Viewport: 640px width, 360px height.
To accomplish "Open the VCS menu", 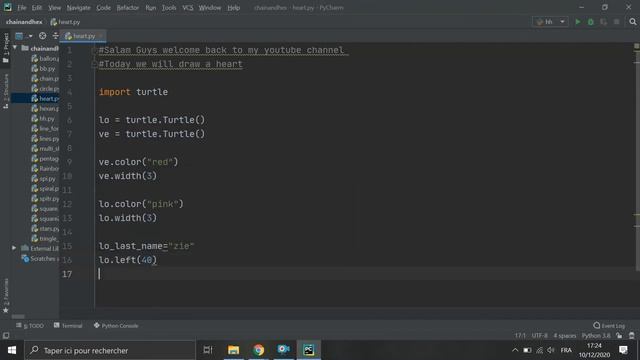I will [x=188, y=8].
